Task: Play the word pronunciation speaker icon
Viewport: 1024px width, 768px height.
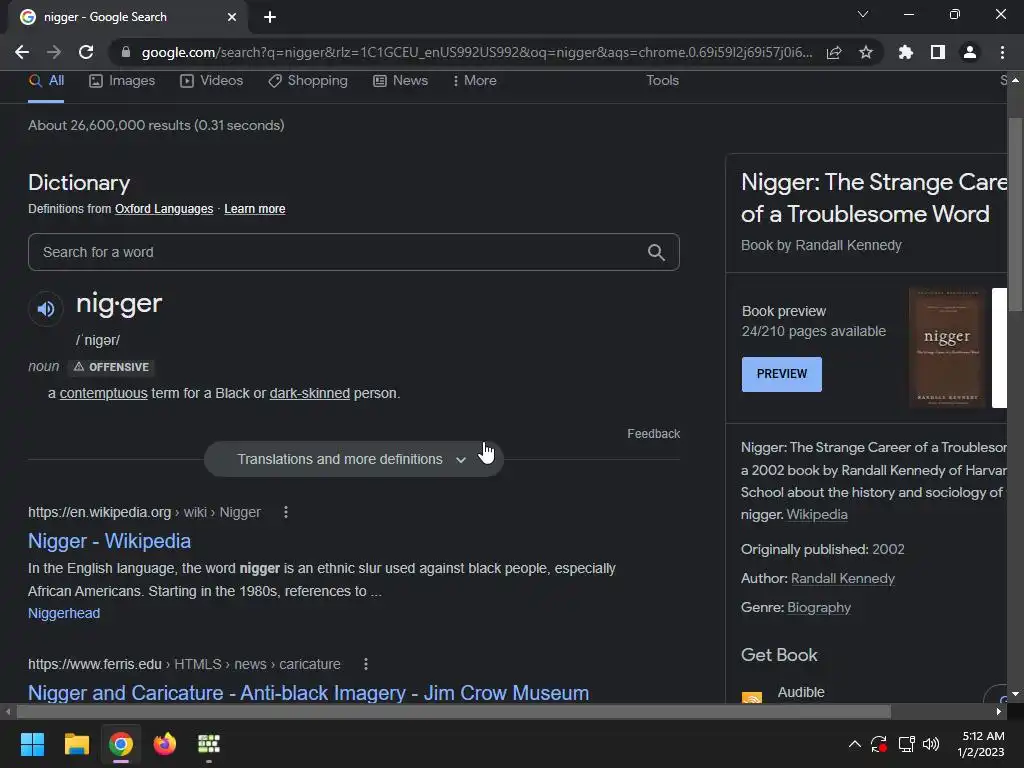Action: click(x=46, y=308)
